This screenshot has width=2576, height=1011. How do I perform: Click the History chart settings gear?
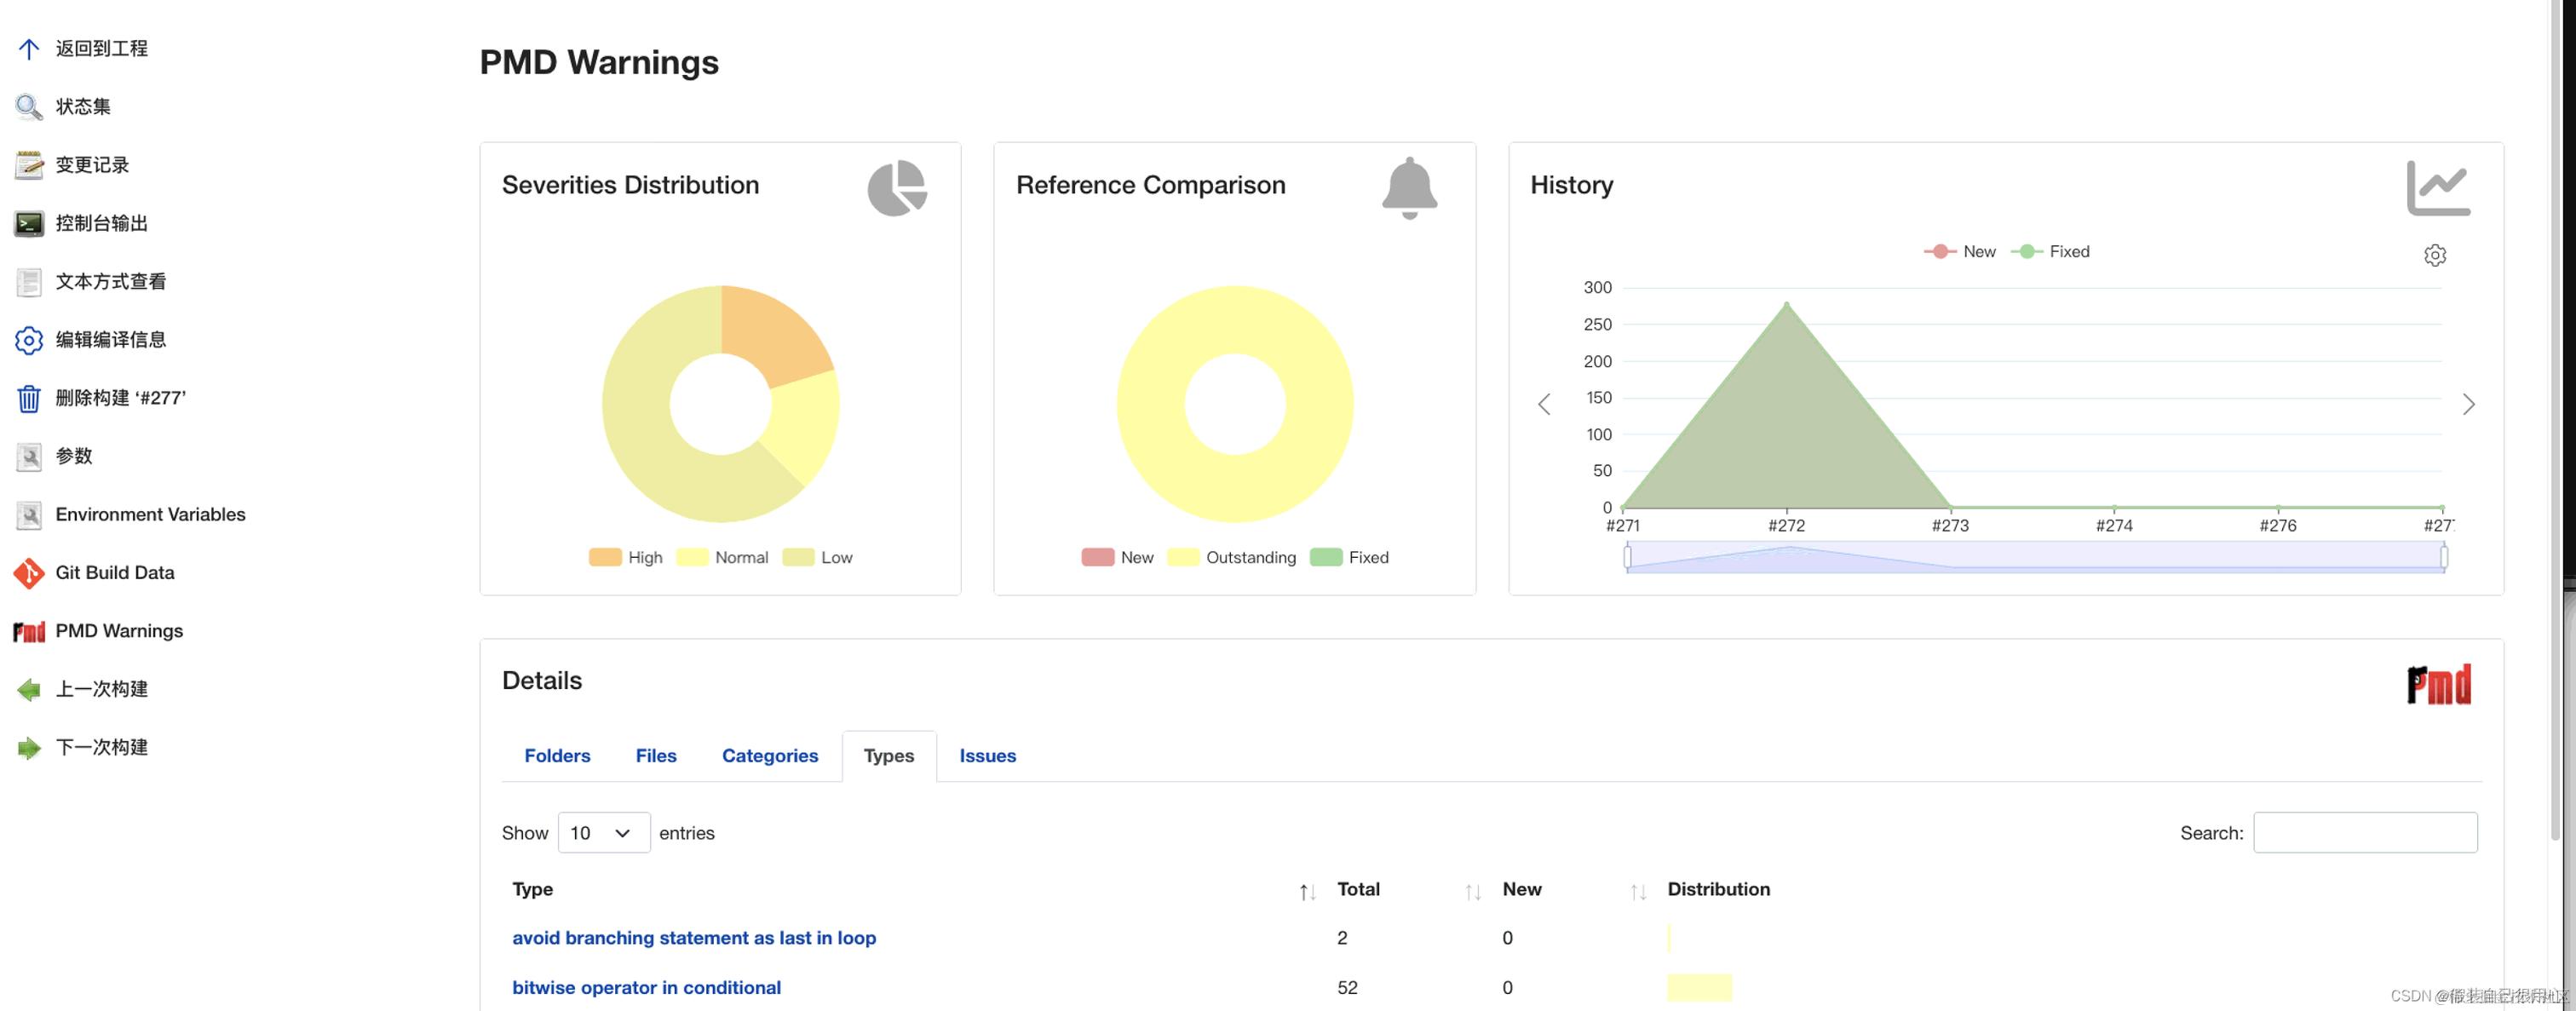[2434, 255]
